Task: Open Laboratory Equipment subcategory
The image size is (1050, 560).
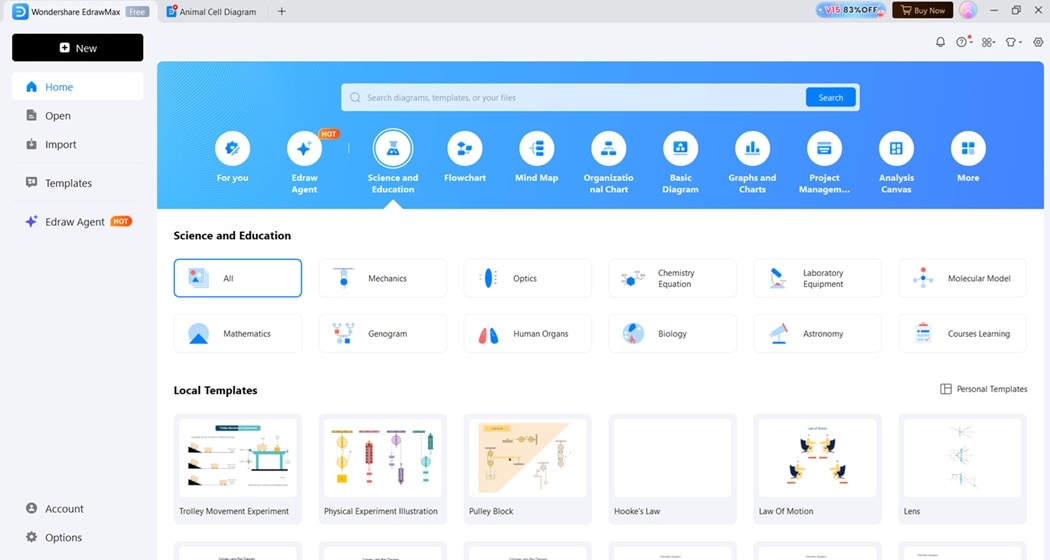Action: [818, 278]
